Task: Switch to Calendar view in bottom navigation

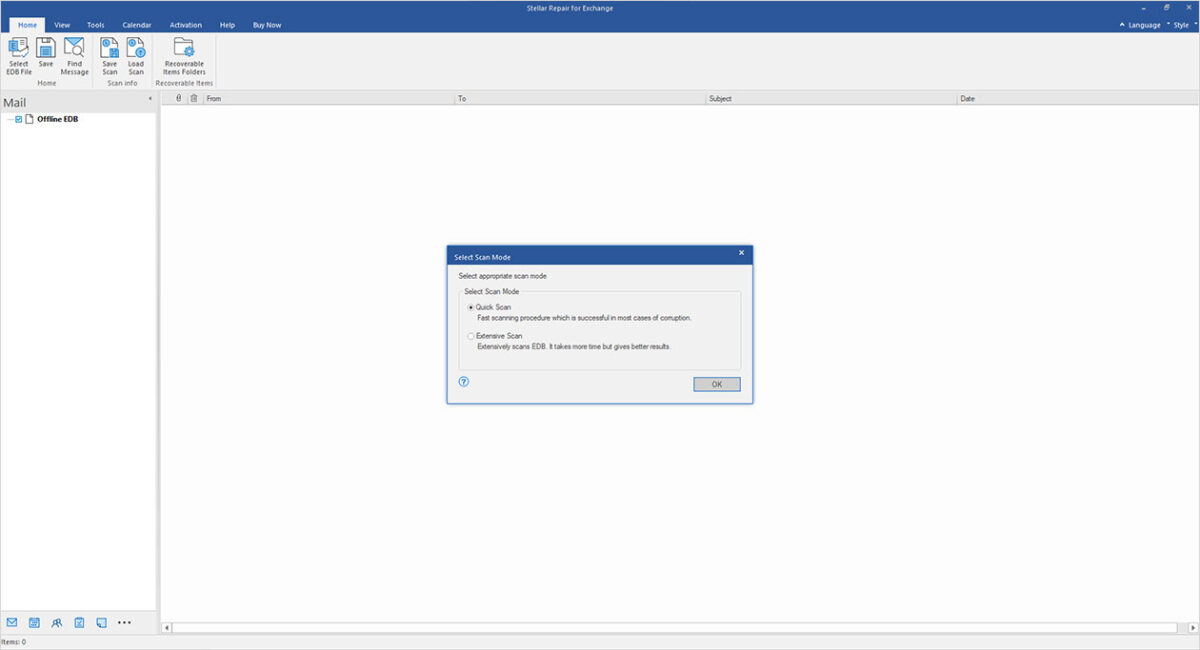Action: pos(34,622)
